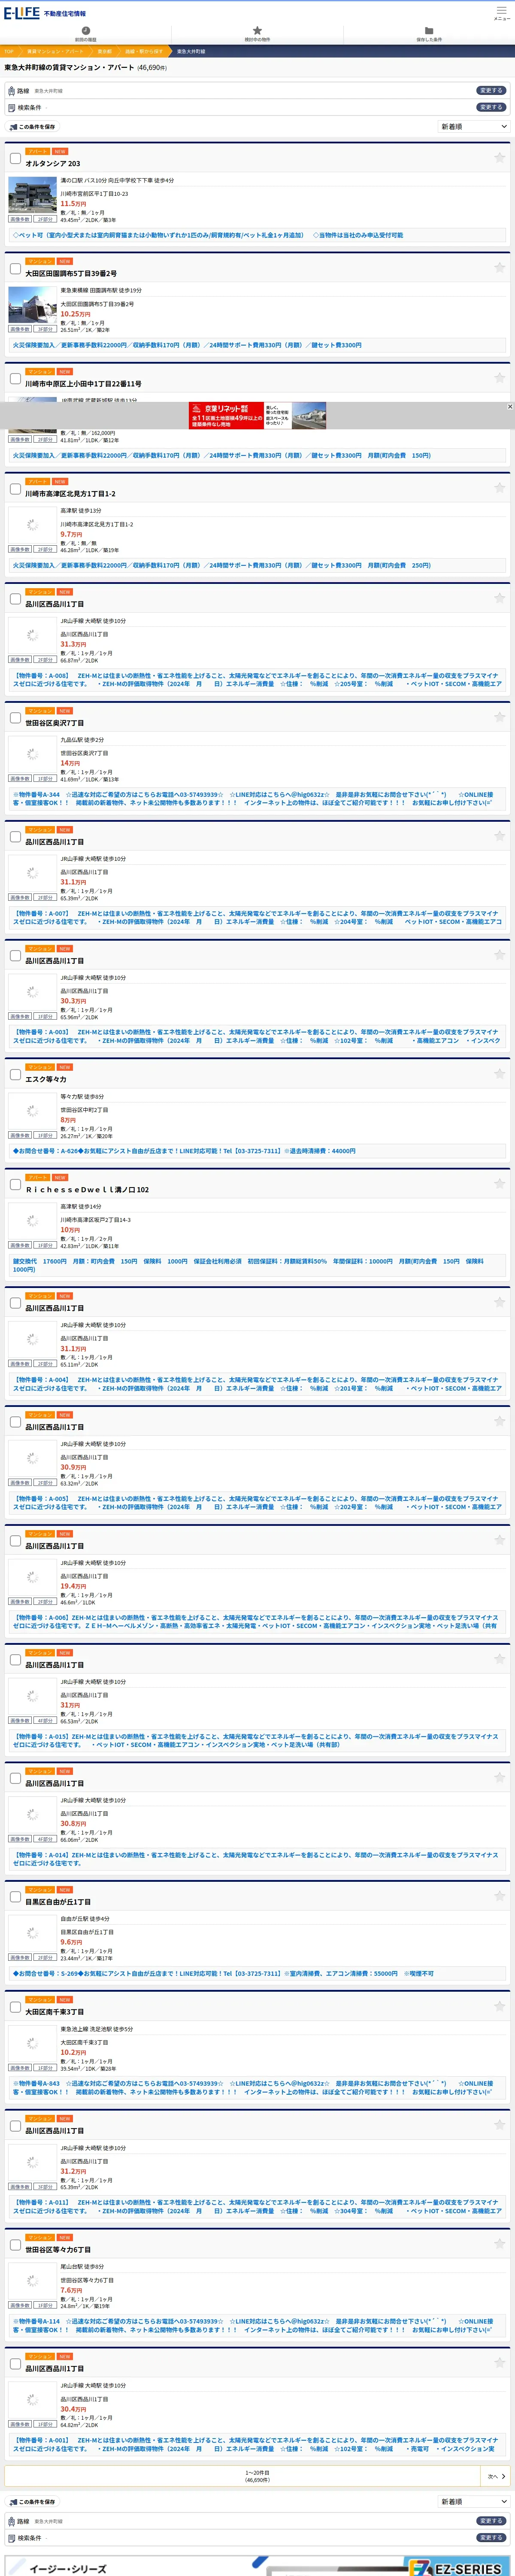515x2576 pixels.
Task: Favorite オルタンシア 203 with star icon
Action: 499,158
